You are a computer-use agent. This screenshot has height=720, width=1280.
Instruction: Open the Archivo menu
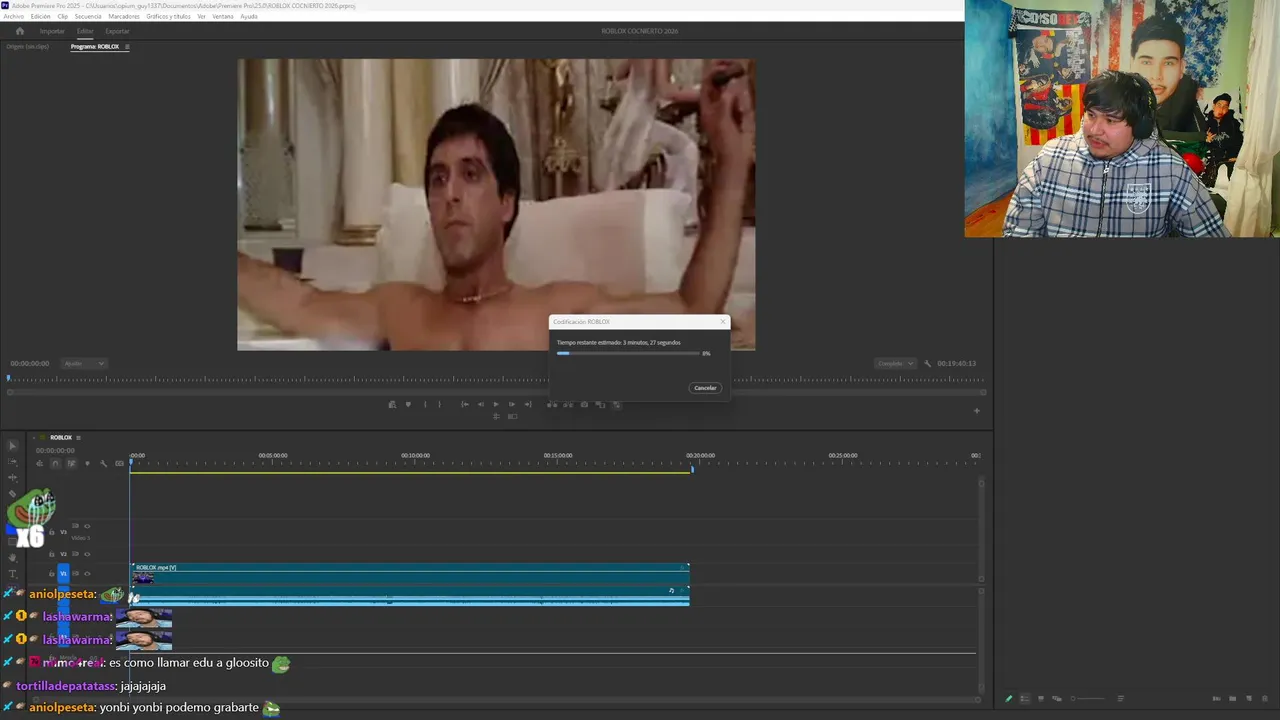[13, 16]
